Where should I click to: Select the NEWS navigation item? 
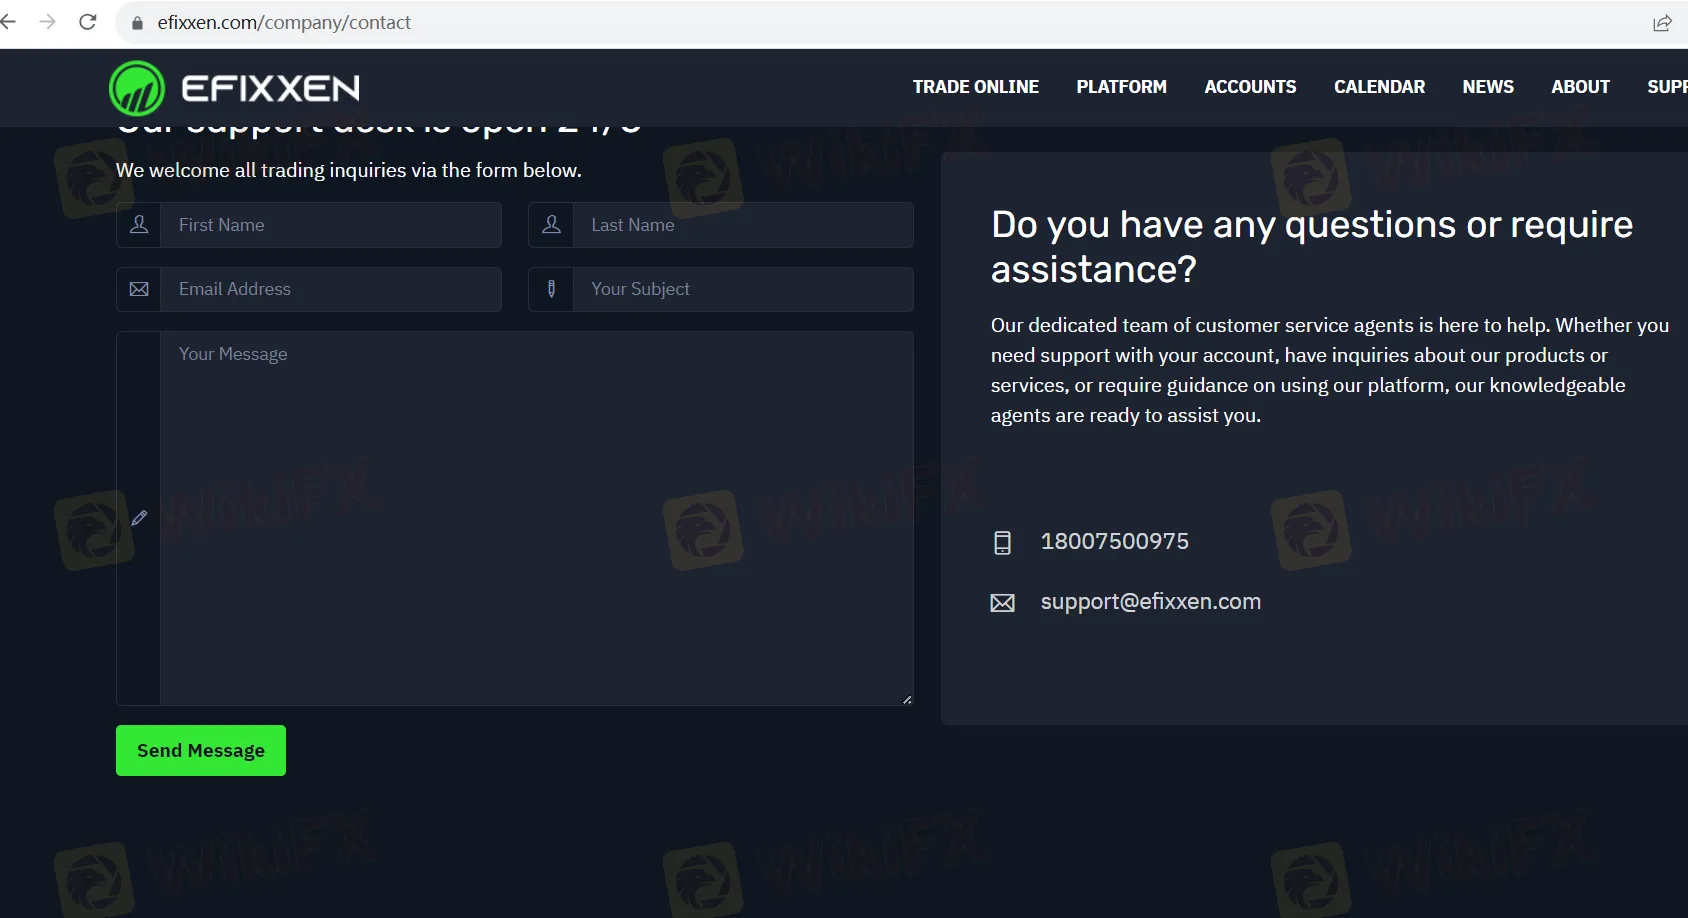click(x=1487, y=87)
